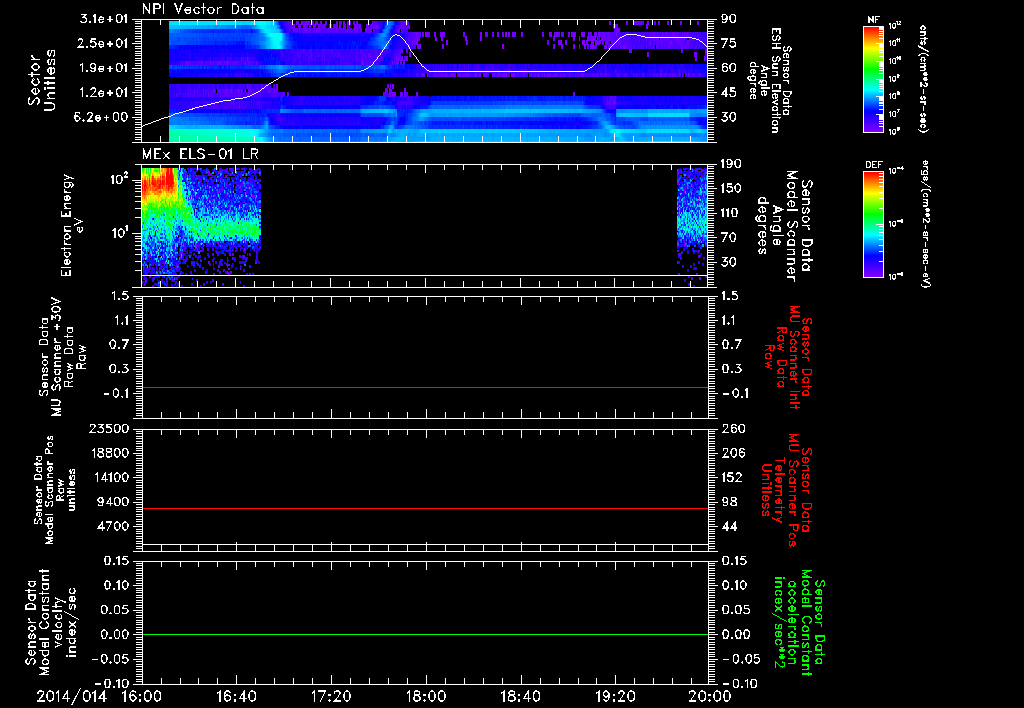
Task: Click the white sun elevation curve
Action: pyautogui.click(x=509, y=71)
